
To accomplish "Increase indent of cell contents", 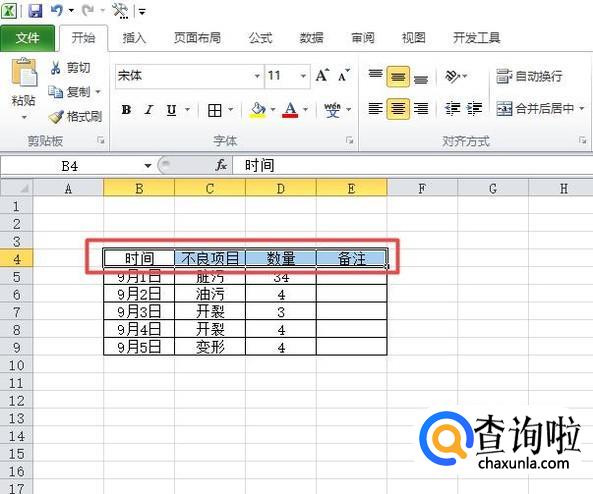I will pos(474,109).
